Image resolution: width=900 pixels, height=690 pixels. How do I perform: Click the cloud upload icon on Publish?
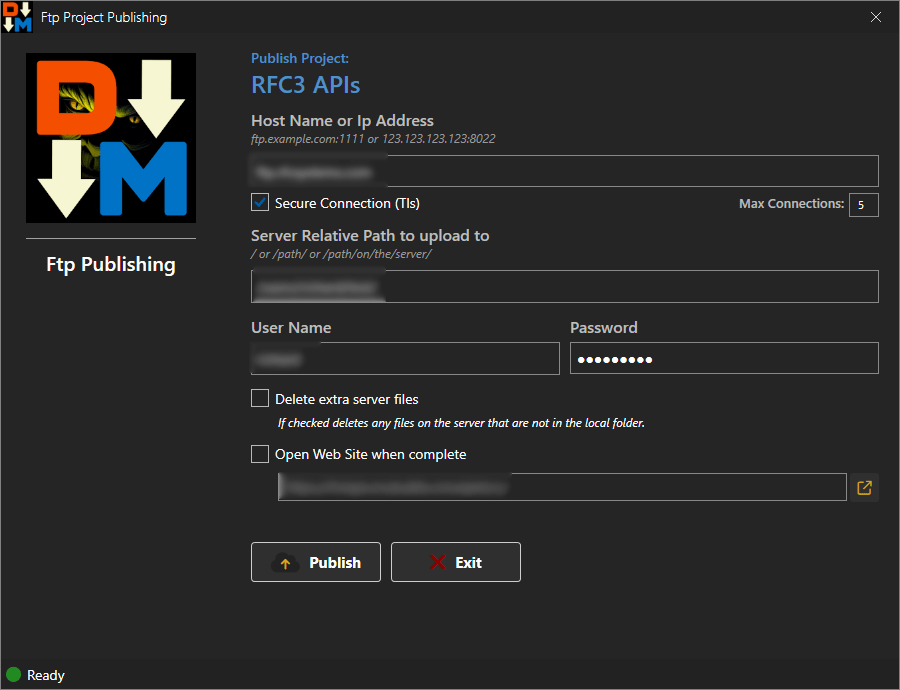point(285,563)
